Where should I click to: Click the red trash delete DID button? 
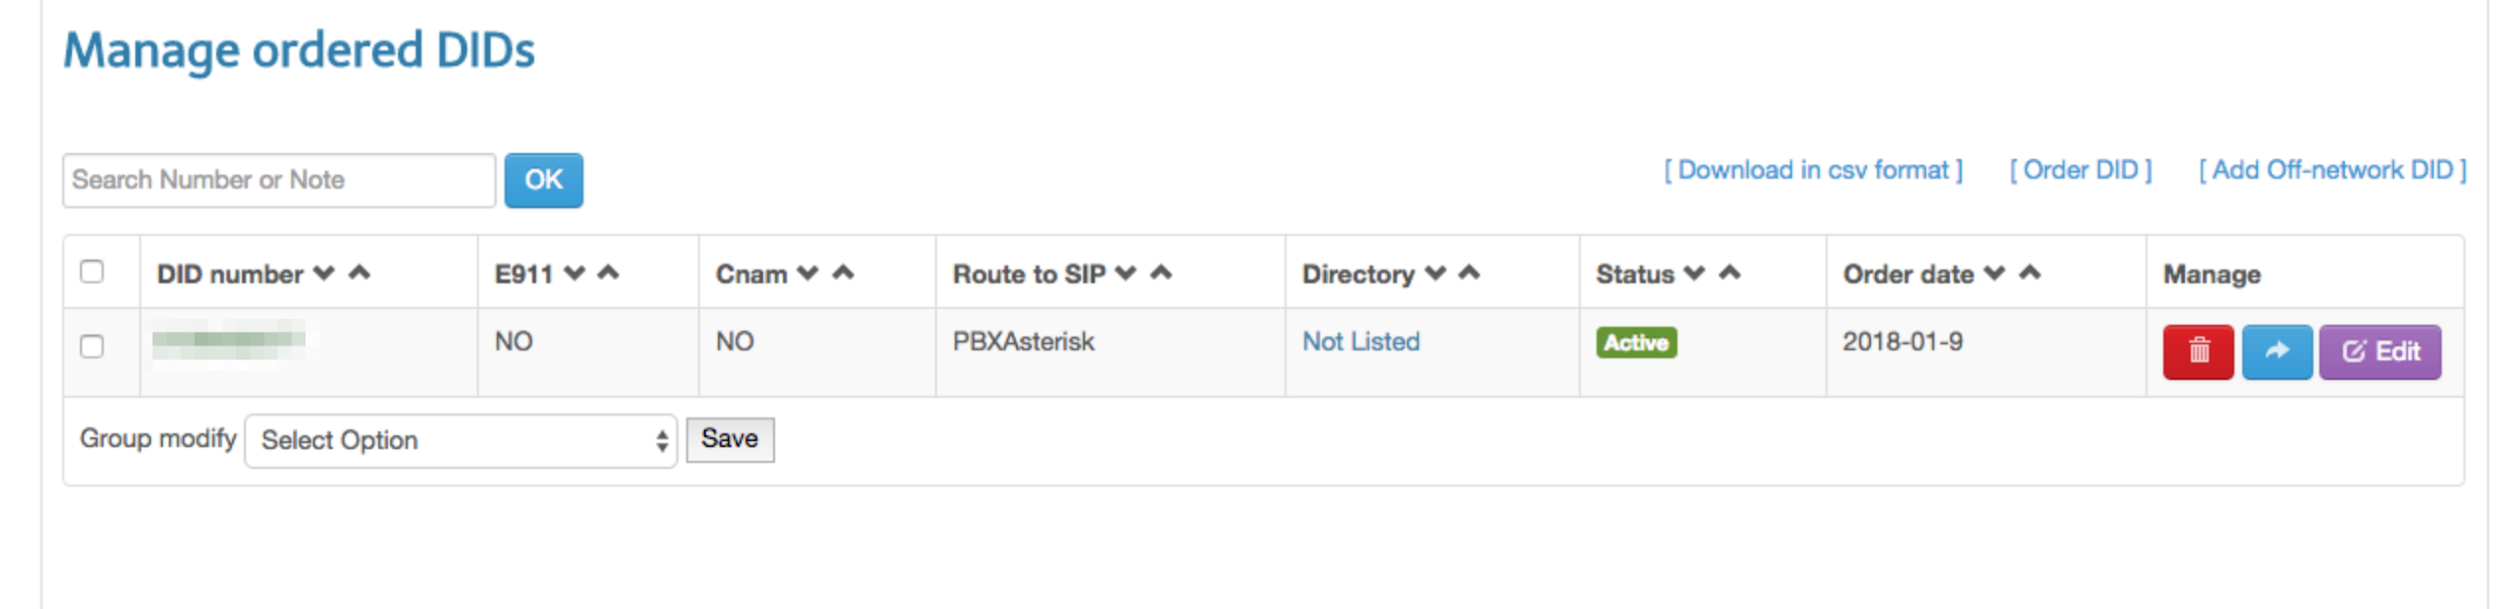click(2197, 351)
